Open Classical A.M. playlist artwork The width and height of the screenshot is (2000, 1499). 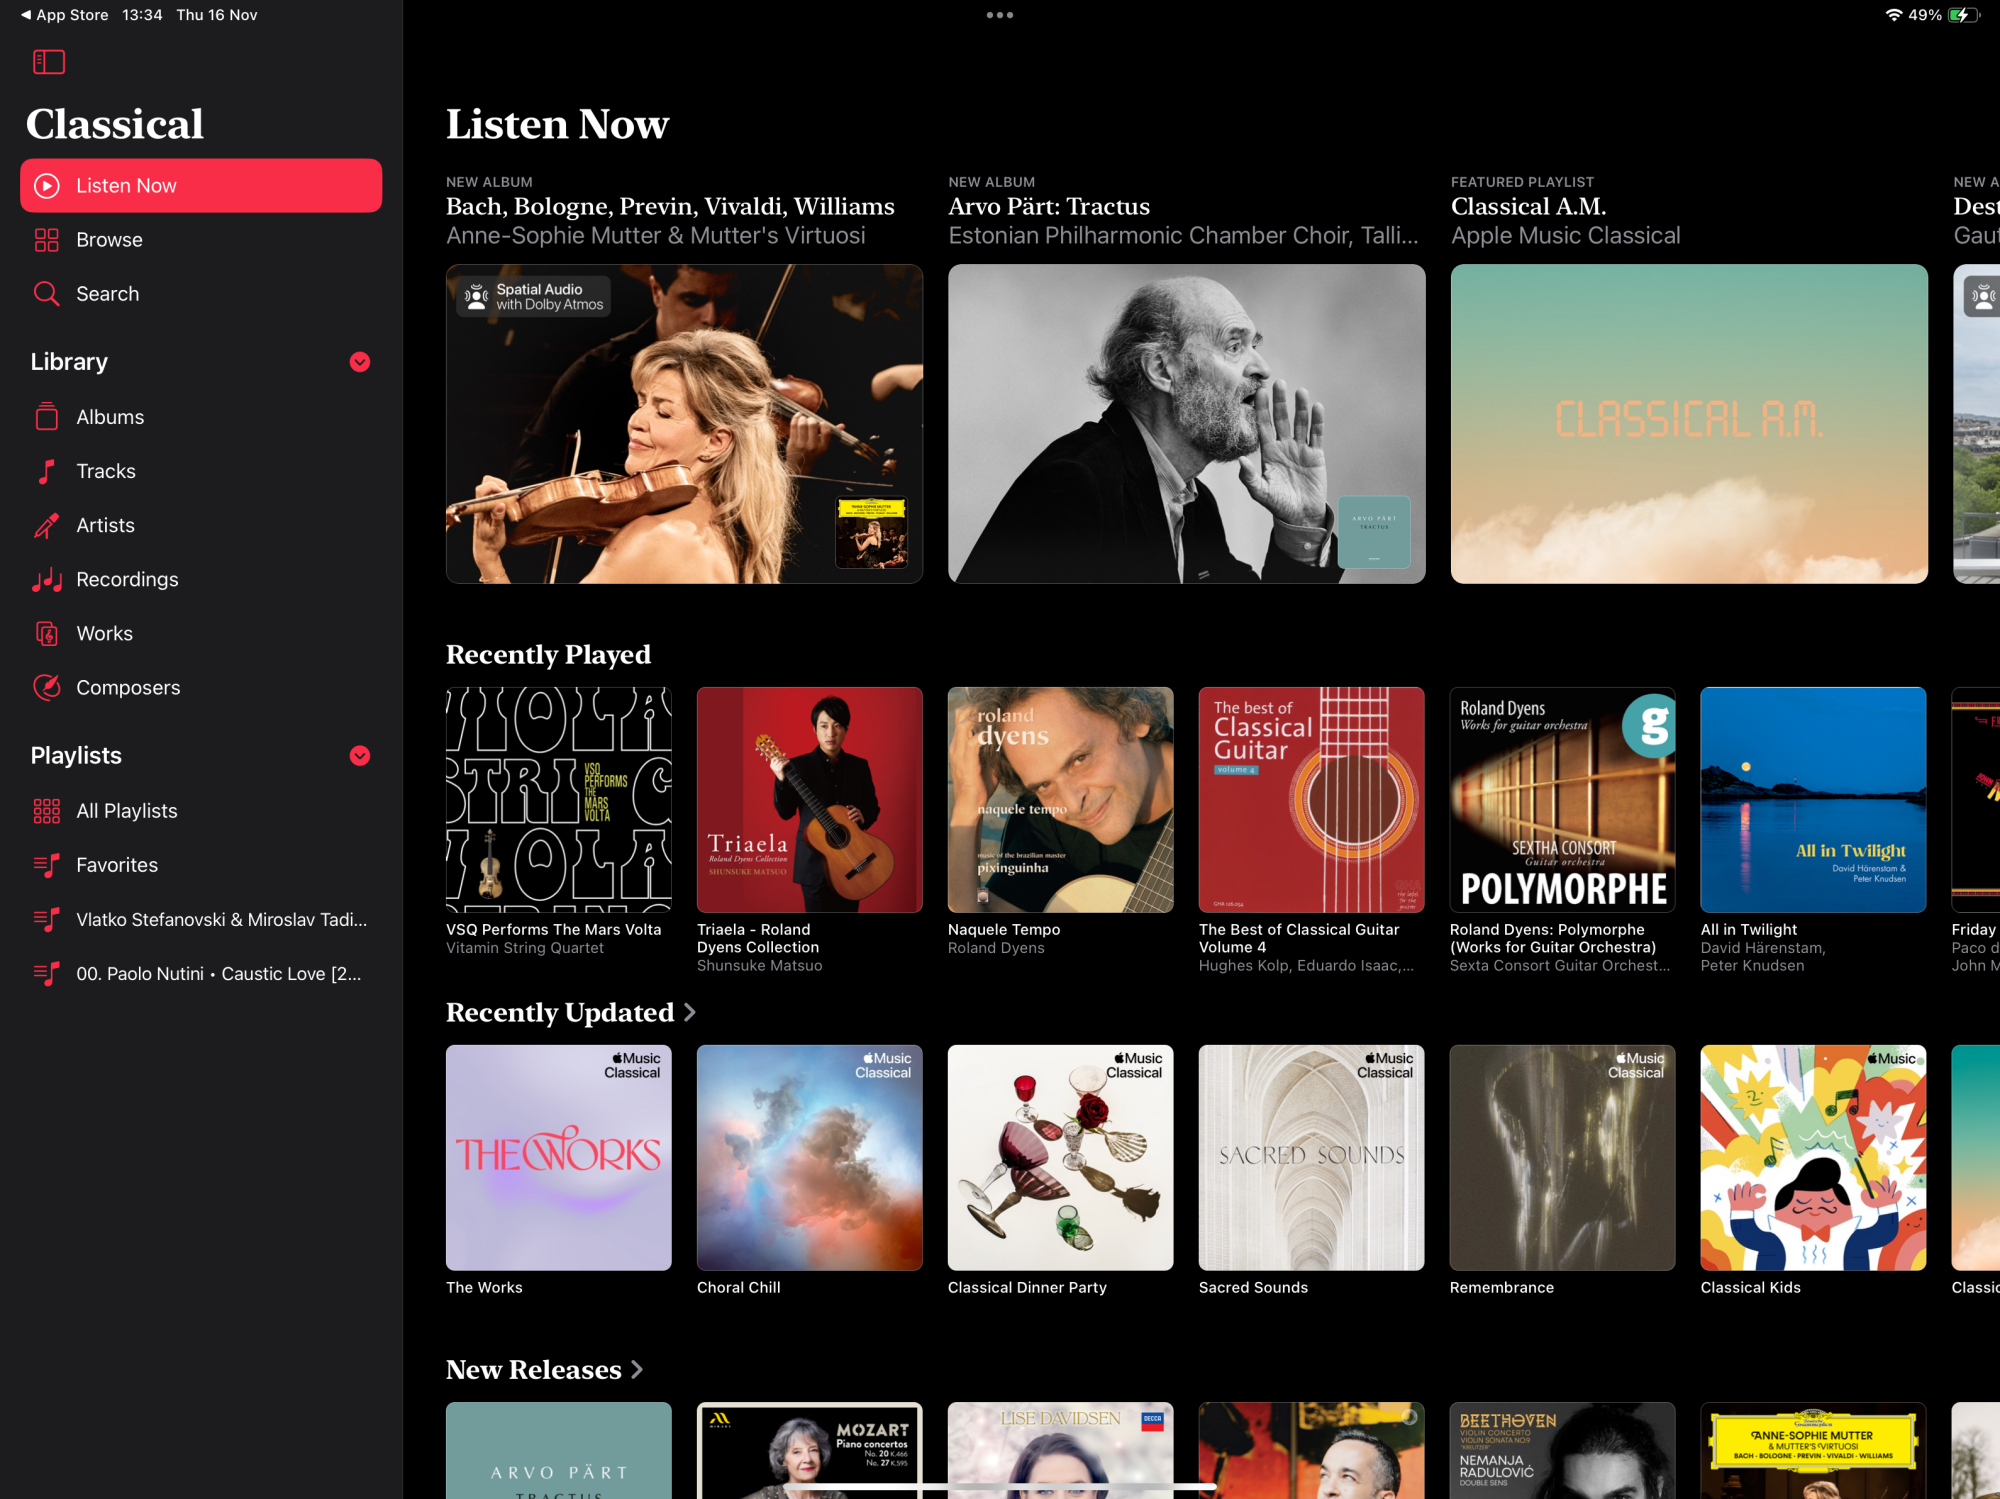click(x=1689, y=424)
